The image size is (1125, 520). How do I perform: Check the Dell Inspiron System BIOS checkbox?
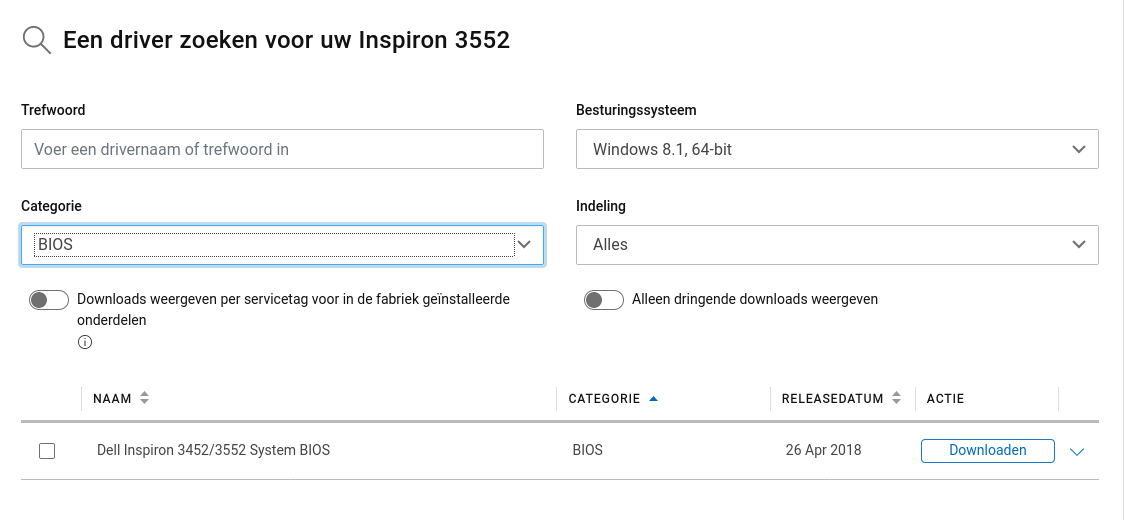(47, 450)
